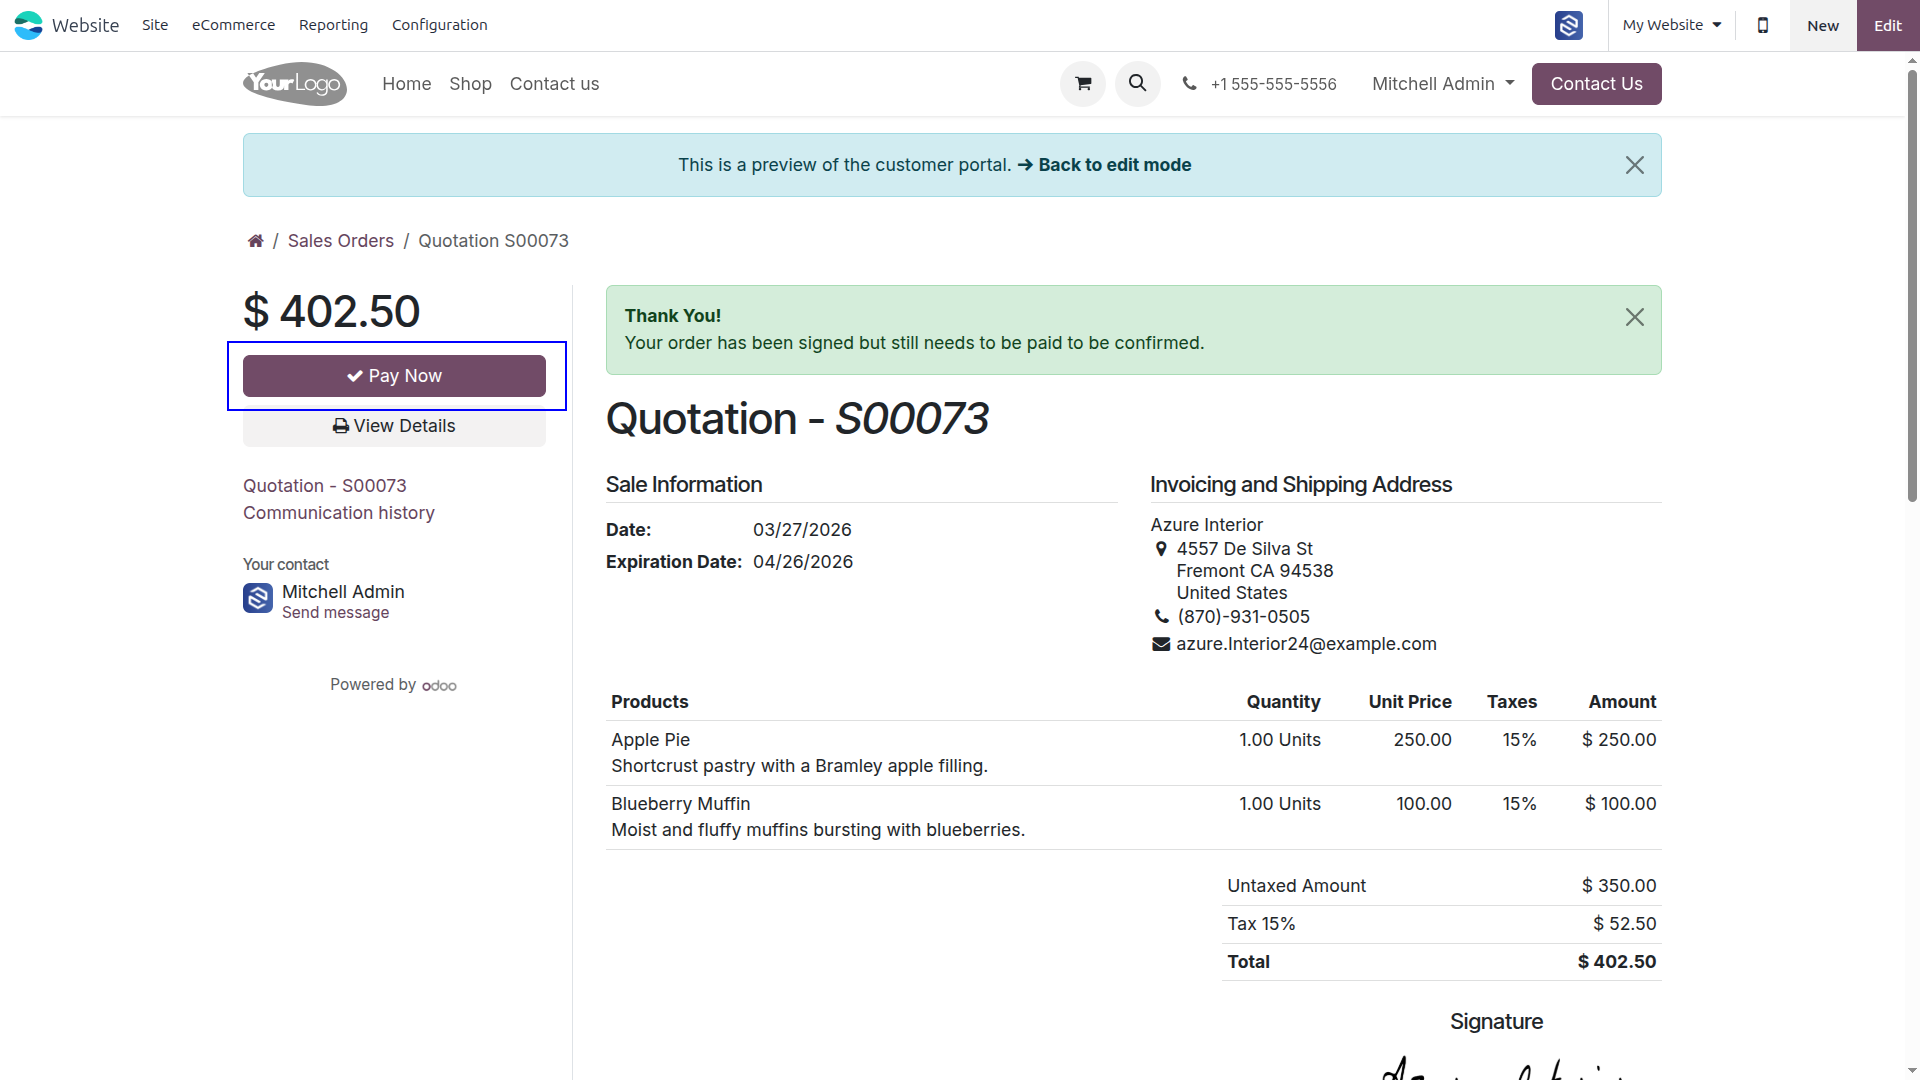Expand the Mitchell Admin user dropdown
Viewport: 1920px width, 1080px height.
click(1443, 84)
